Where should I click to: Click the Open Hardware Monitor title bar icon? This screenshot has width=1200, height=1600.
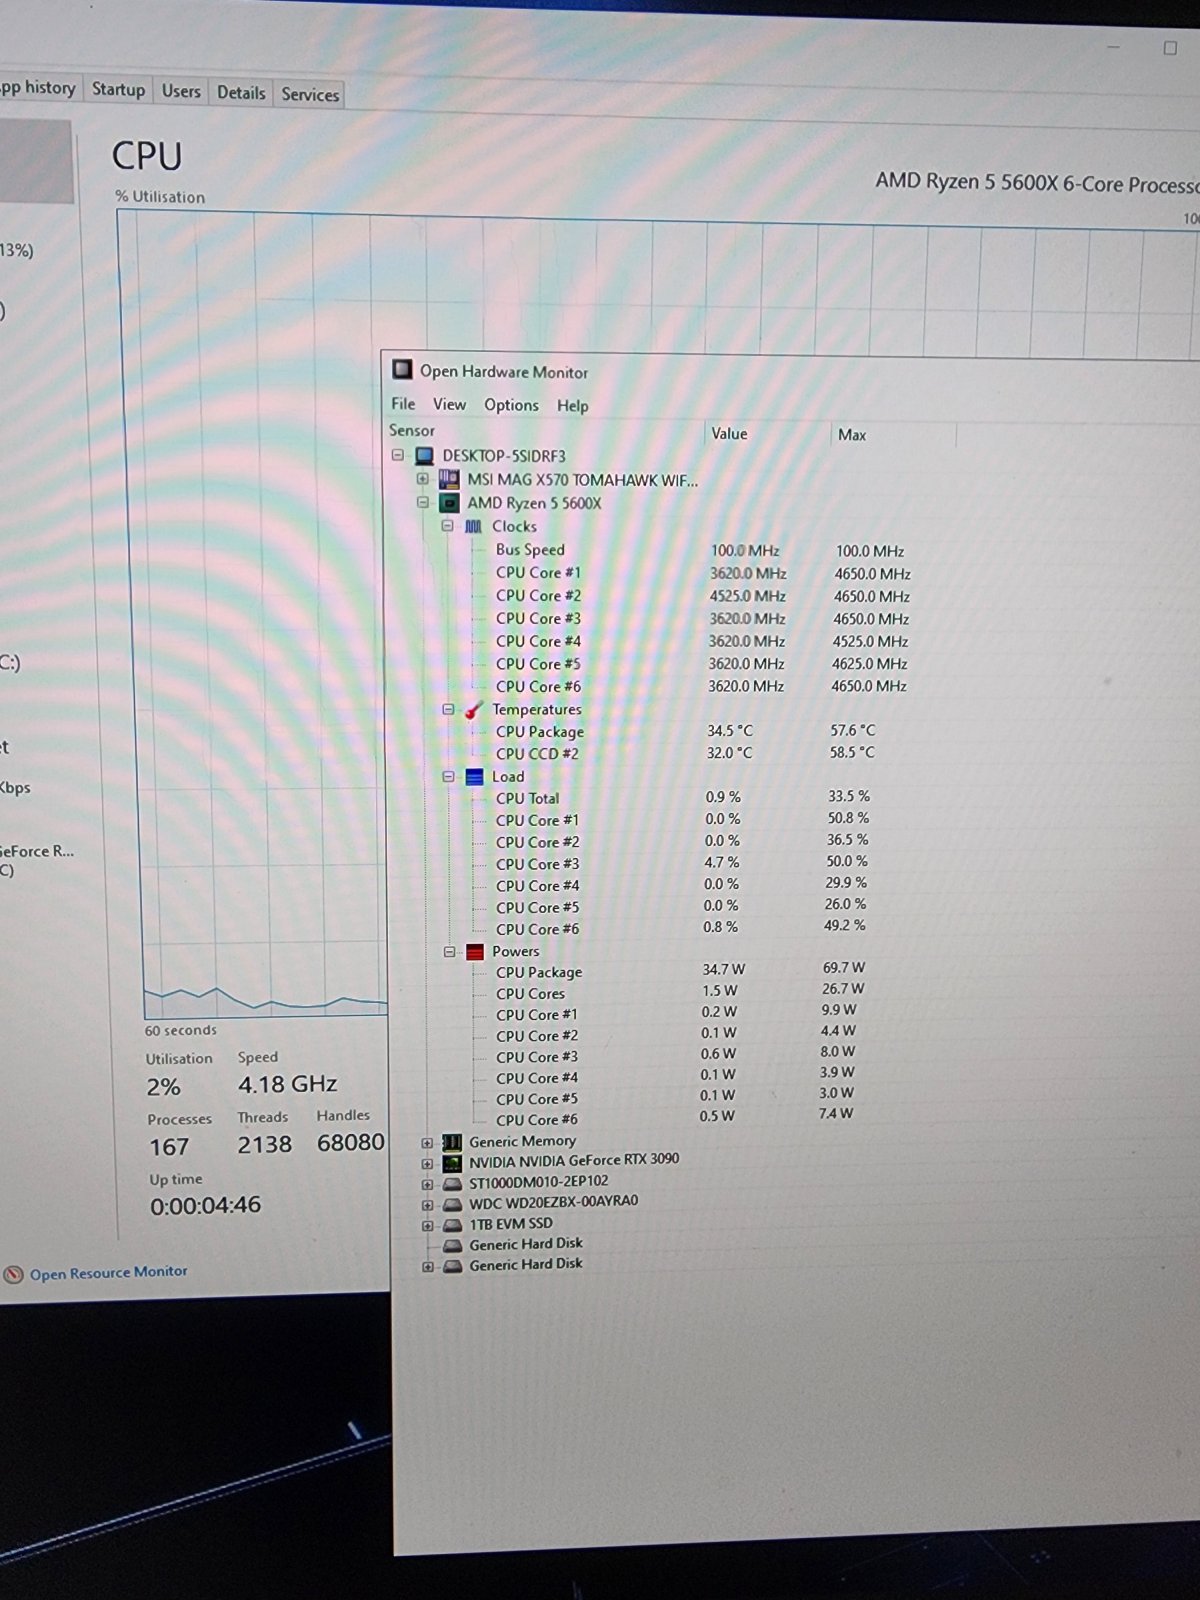pyautogui.click(x=402, y=370)
